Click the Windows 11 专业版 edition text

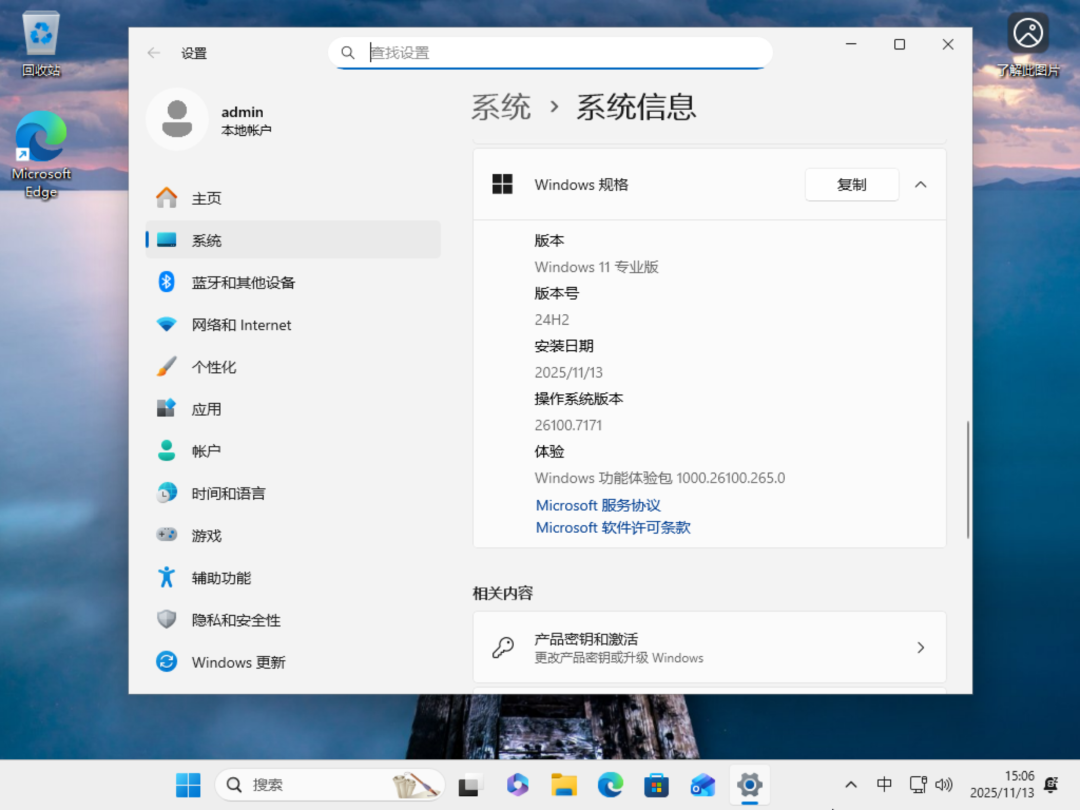point(596,267)
